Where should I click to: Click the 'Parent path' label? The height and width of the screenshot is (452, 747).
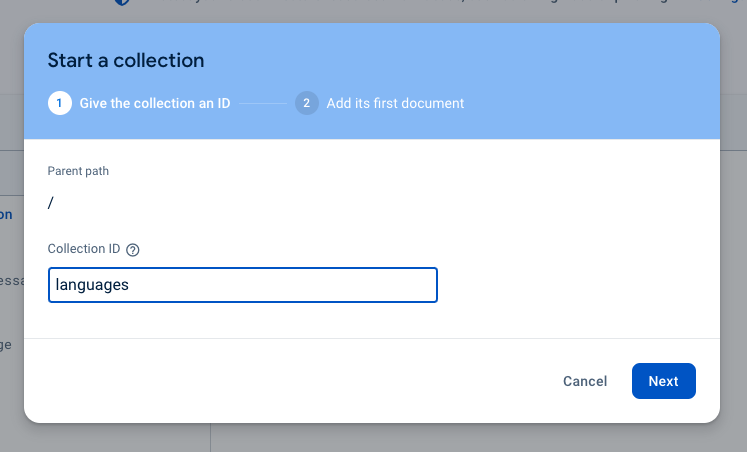pos(79,171)
